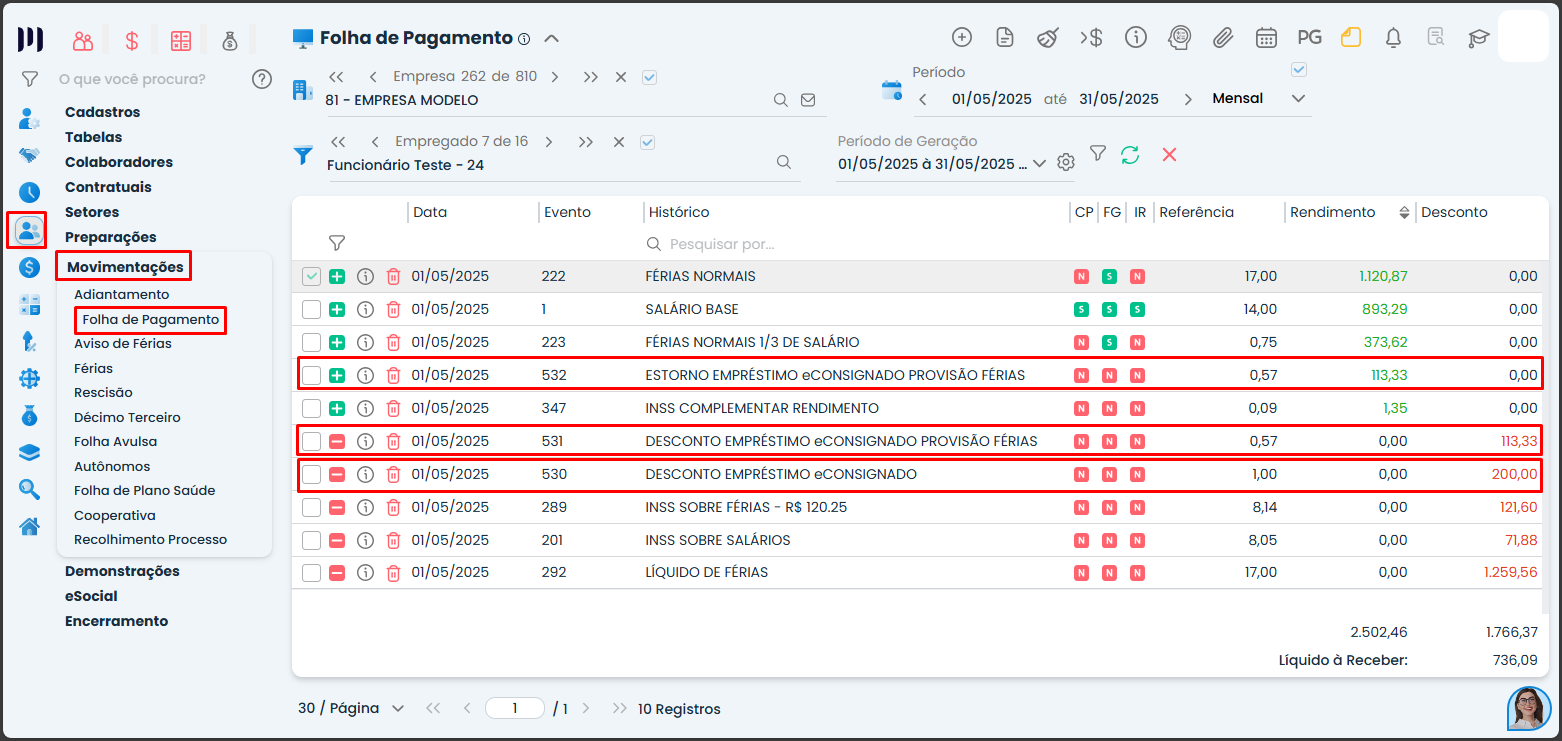Click the notification bell icon
The image size is (1562, 741).
(x=1393, y=38)
